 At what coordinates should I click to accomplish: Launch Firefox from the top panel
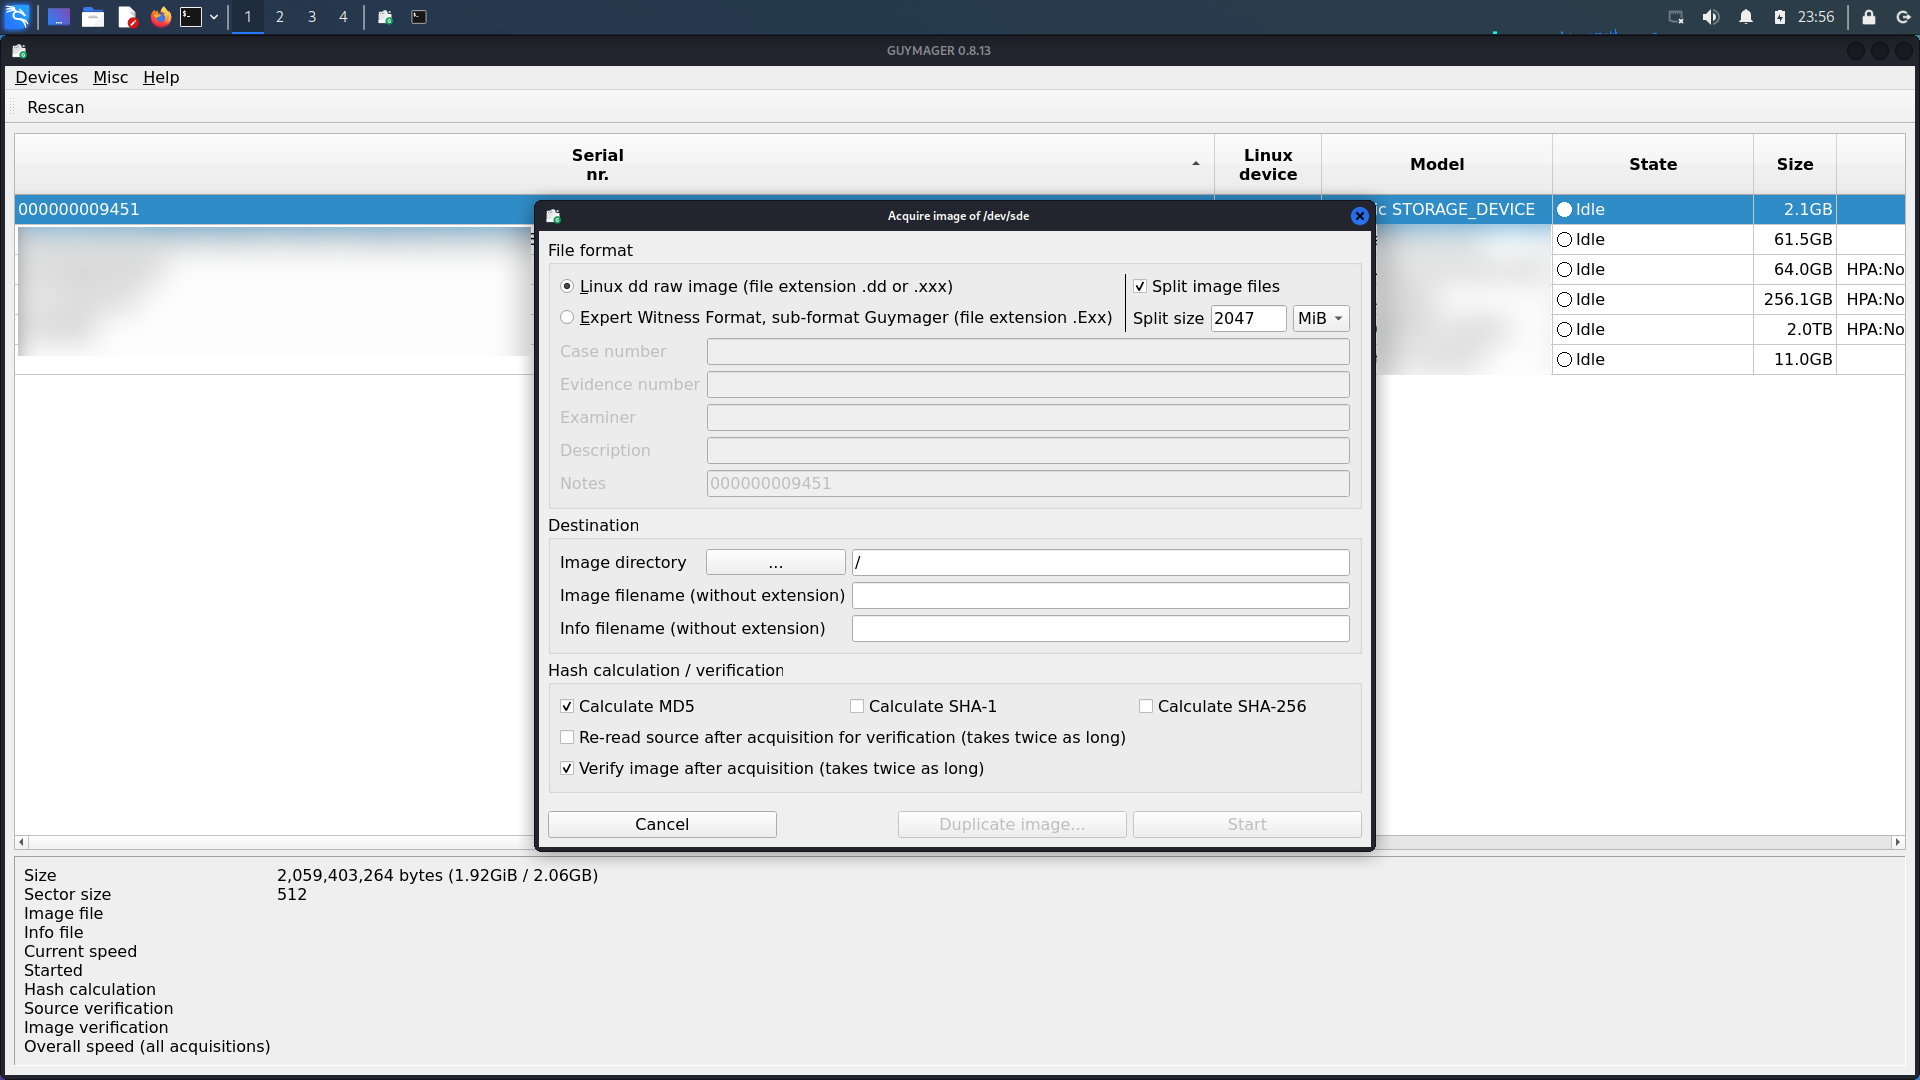click(160, 17)
